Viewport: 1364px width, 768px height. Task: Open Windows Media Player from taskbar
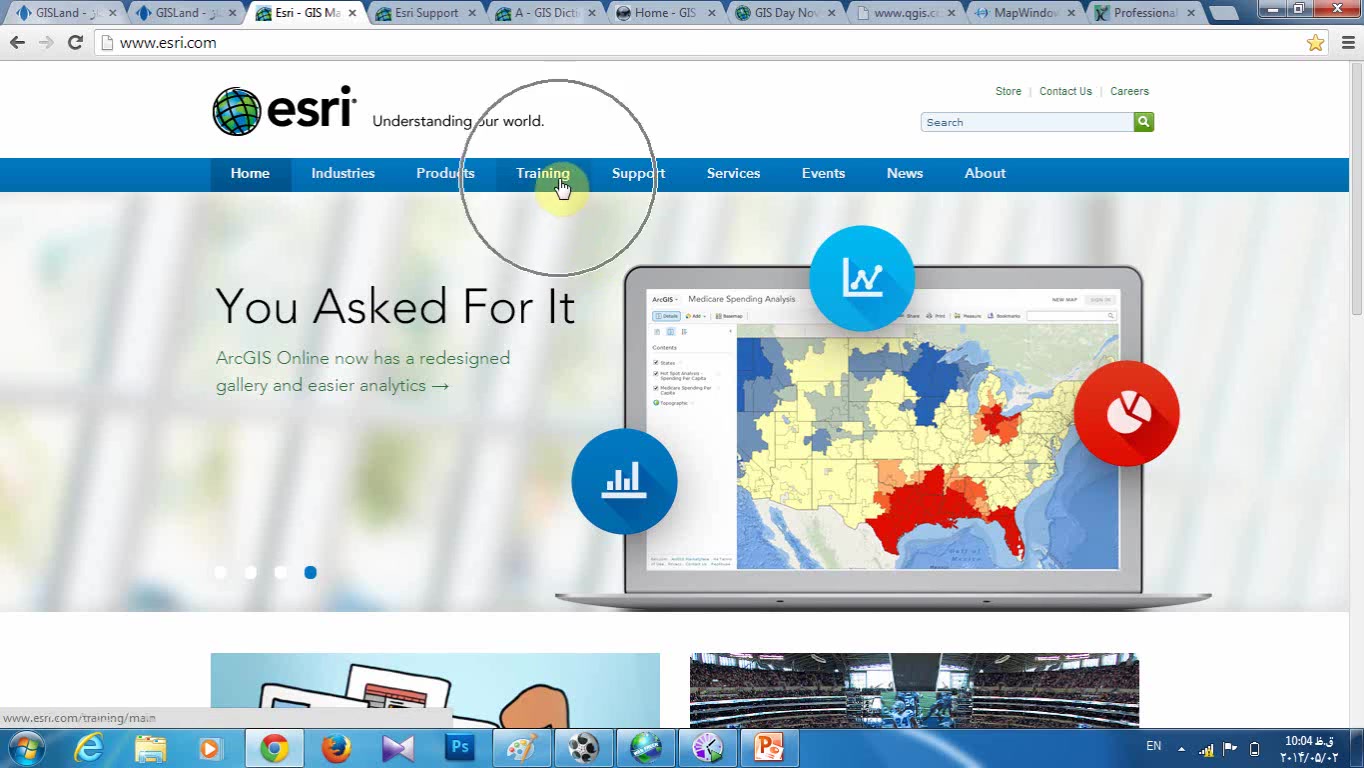tap(210, 748)
